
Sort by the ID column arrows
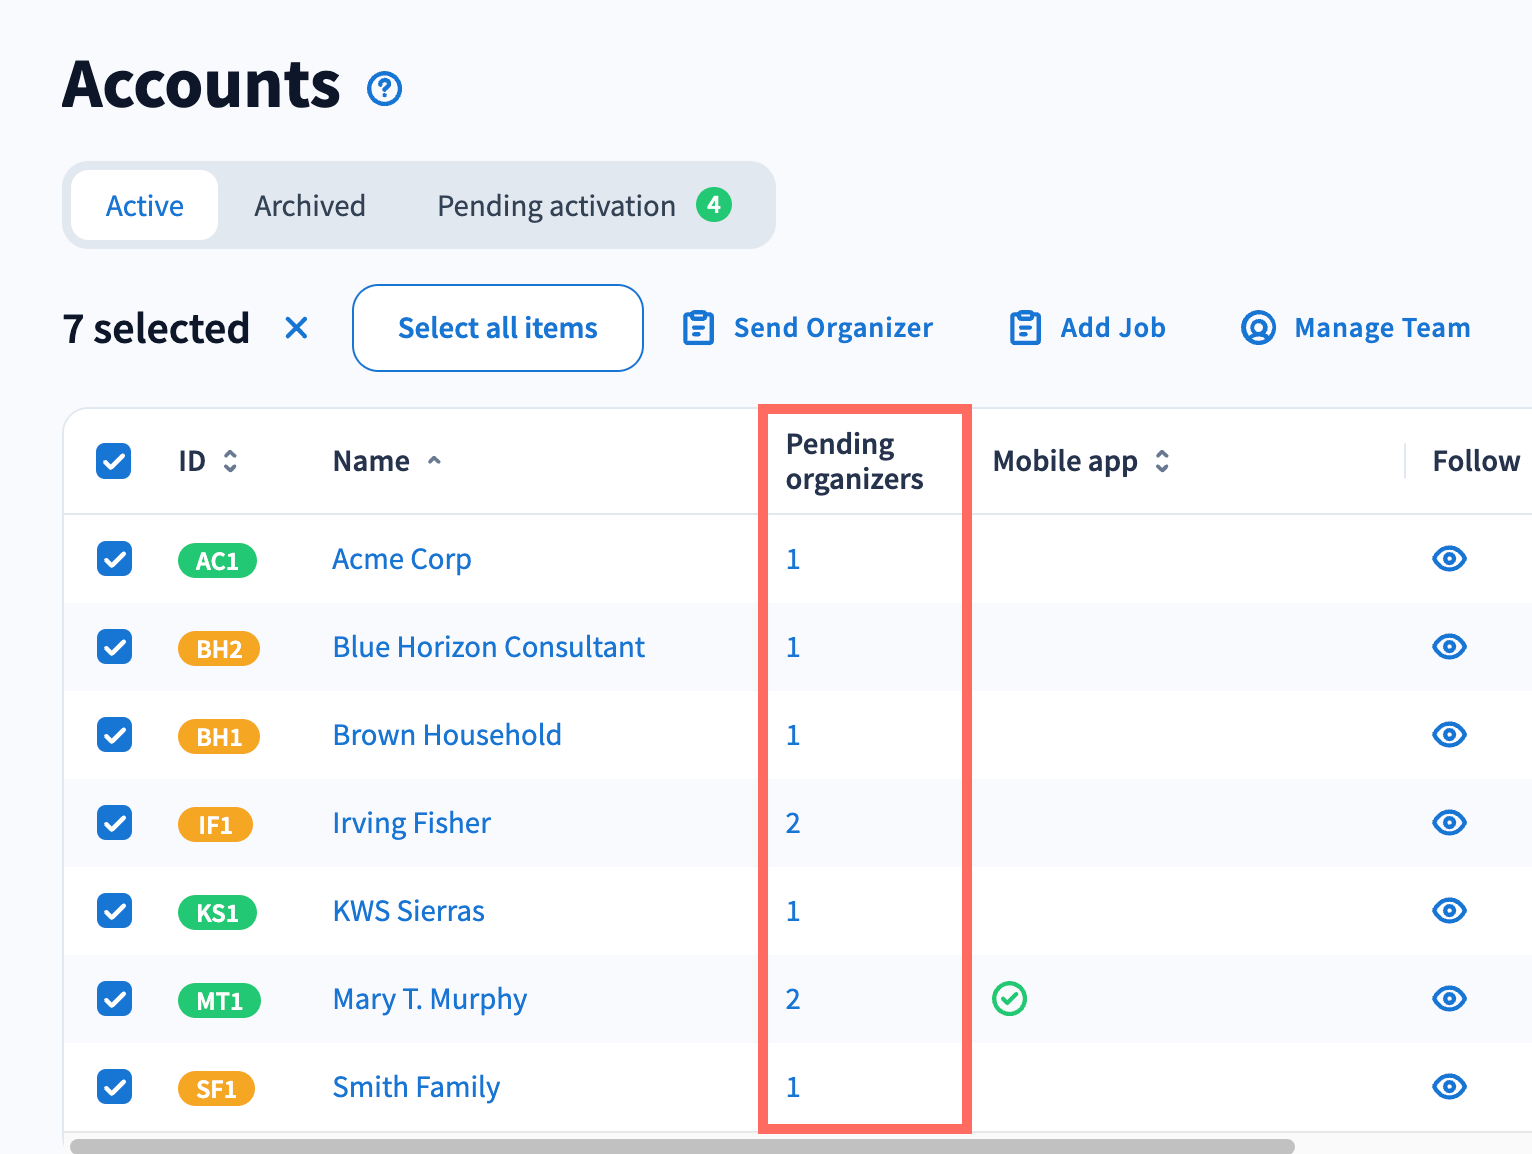(230, 461)
